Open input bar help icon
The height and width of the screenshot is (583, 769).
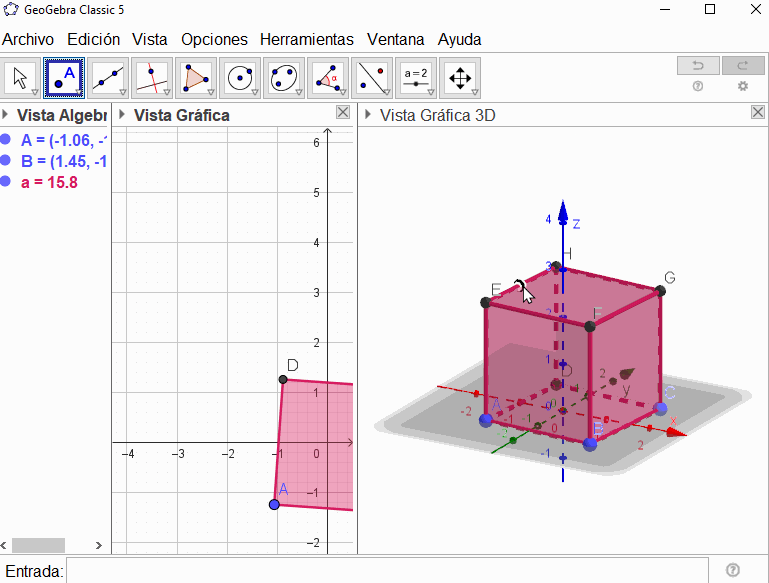click(733, 570)
